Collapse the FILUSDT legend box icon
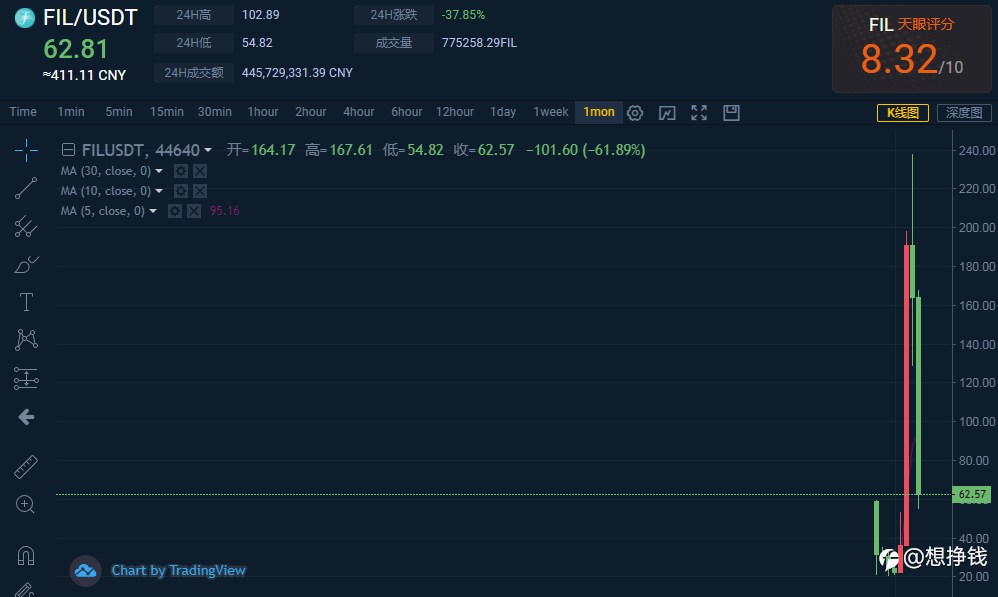The height and width of the screenshot is (597, 998). coord(68,150)
